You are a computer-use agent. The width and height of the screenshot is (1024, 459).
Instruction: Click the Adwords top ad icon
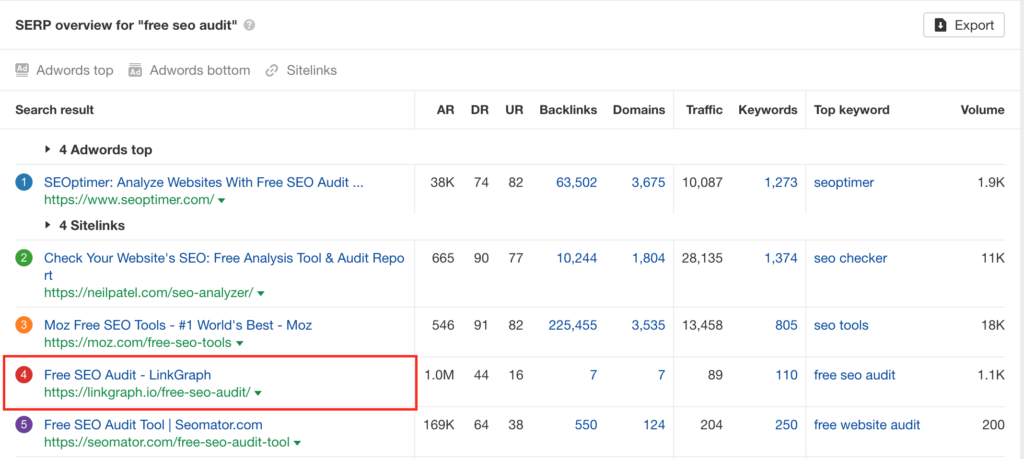pos(22,70)
